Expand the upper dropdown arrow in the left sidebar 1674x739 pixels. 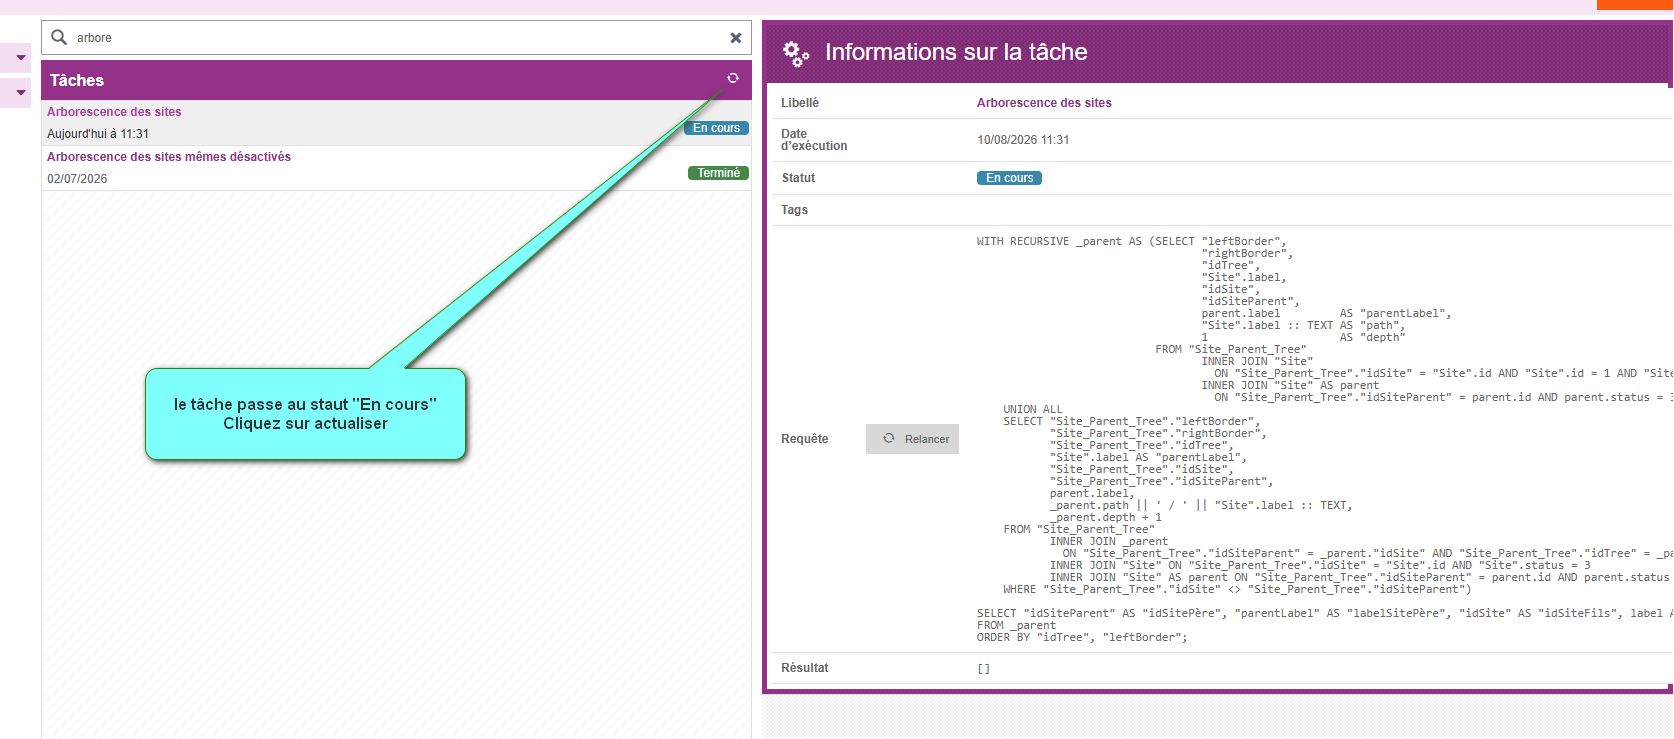pyautogui.click(x=21, y=58)
